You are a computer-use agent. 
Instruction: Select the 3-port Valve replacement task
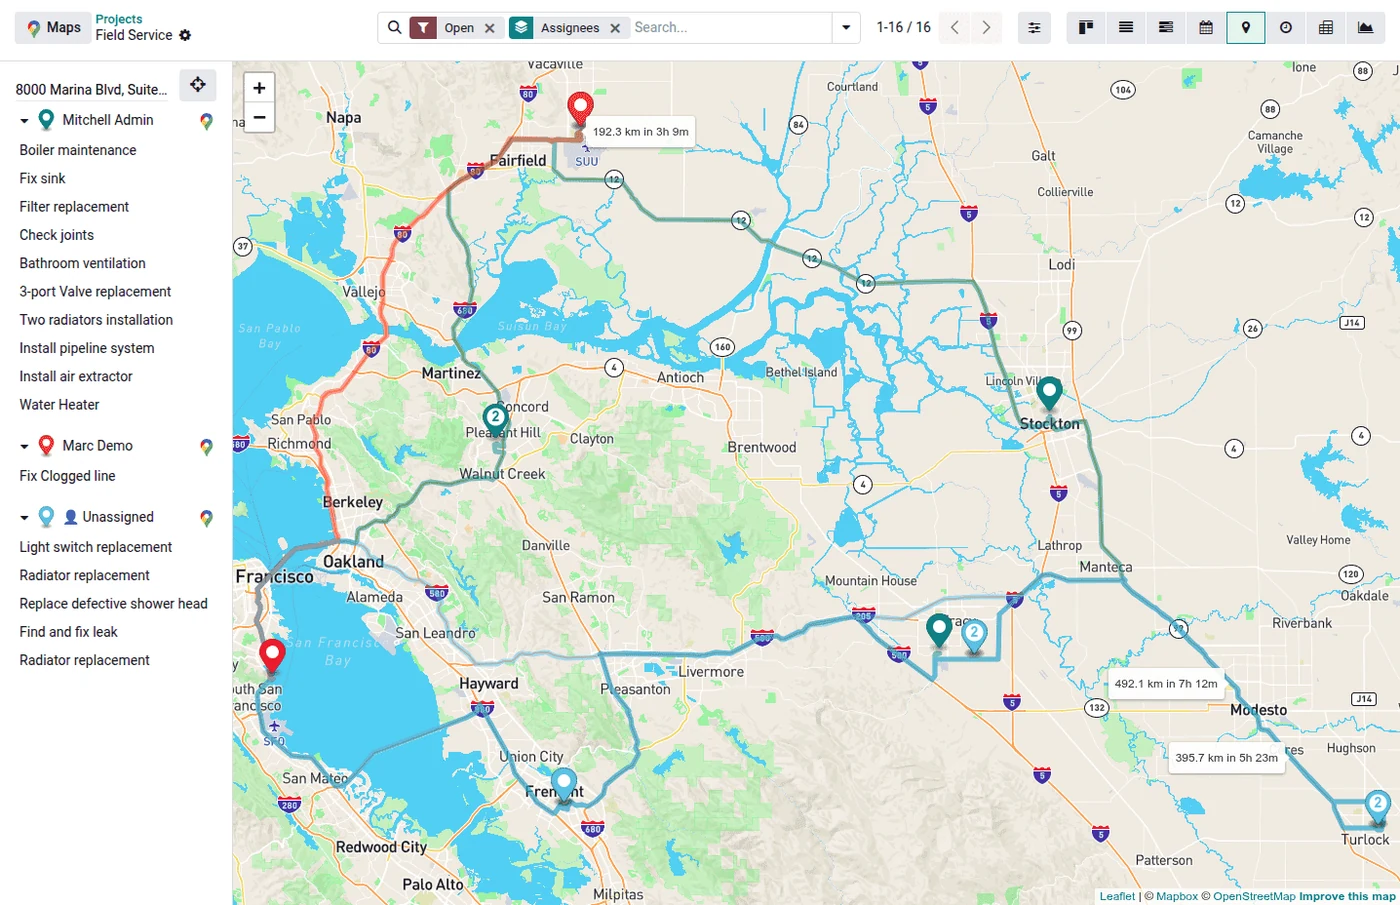pyautogui.click(x=95, y=292)
